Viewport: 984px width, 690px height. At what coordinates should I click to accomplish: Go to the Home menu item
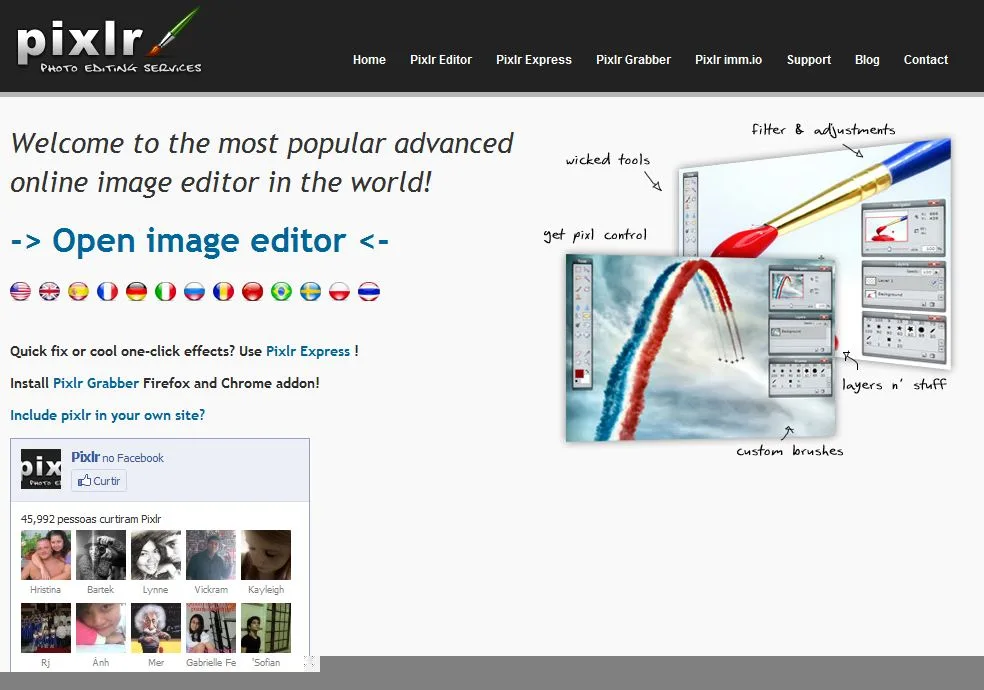[369, 60]
